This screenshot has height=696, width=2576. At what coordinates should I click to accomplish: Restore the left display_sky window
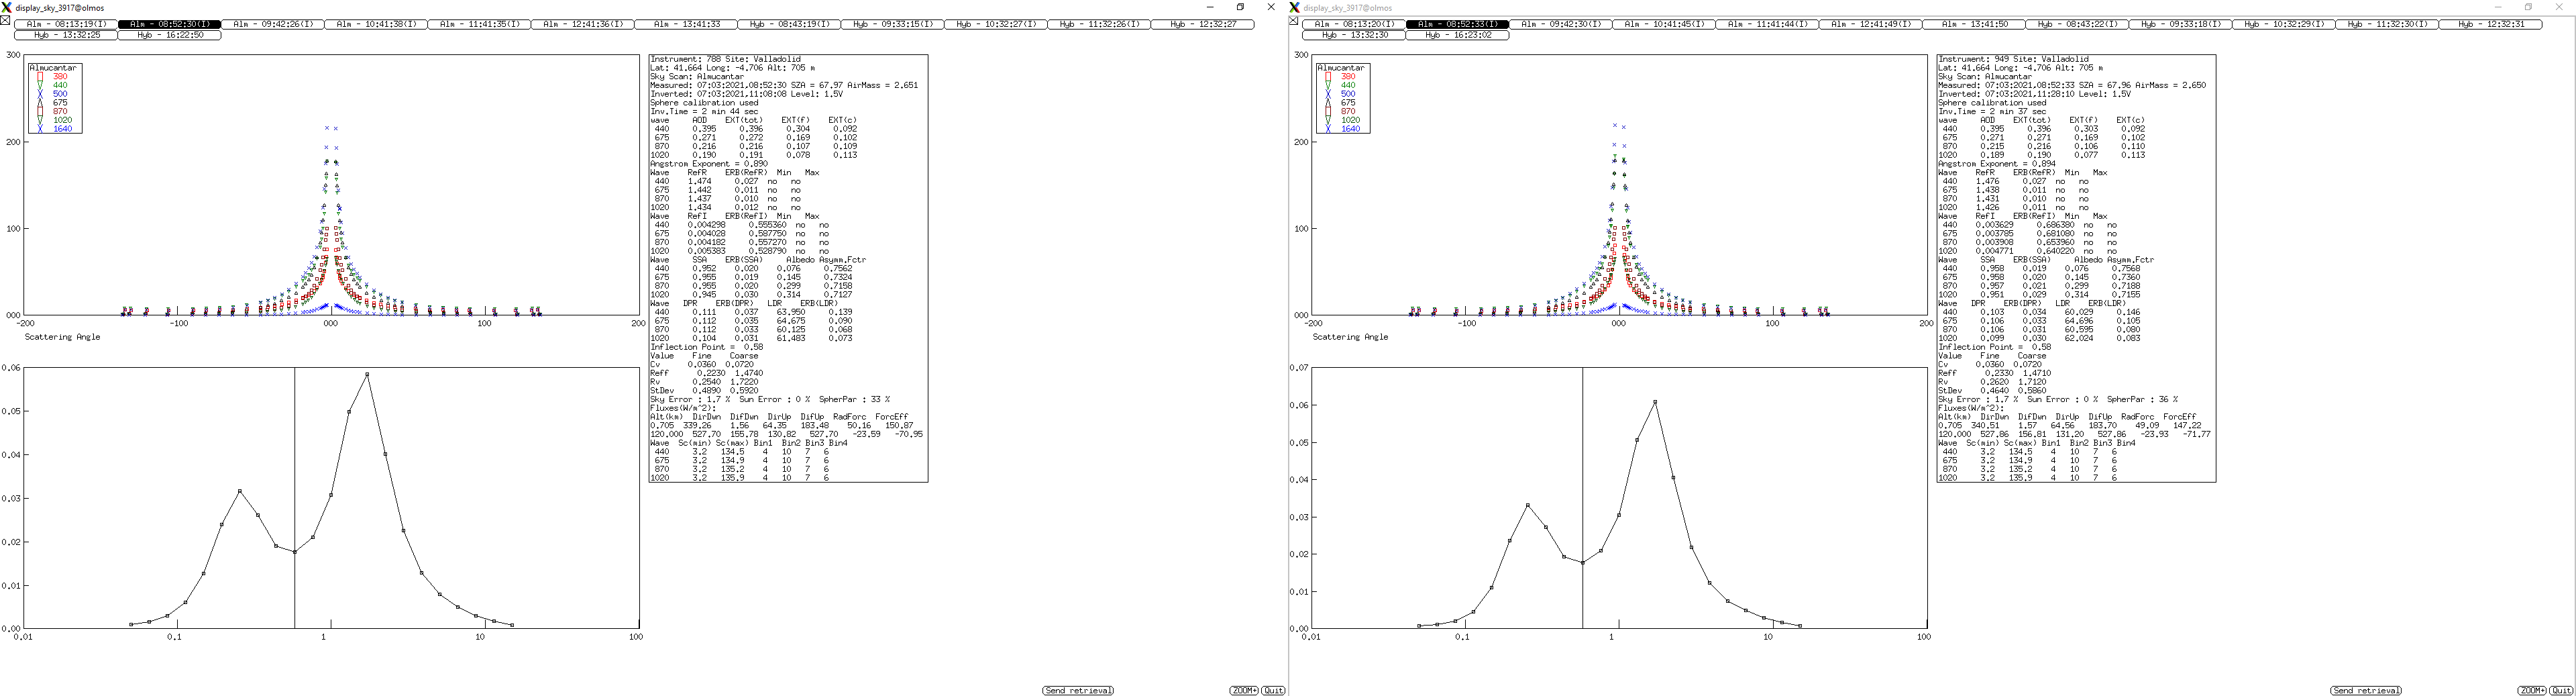(x=1240, y=7)
